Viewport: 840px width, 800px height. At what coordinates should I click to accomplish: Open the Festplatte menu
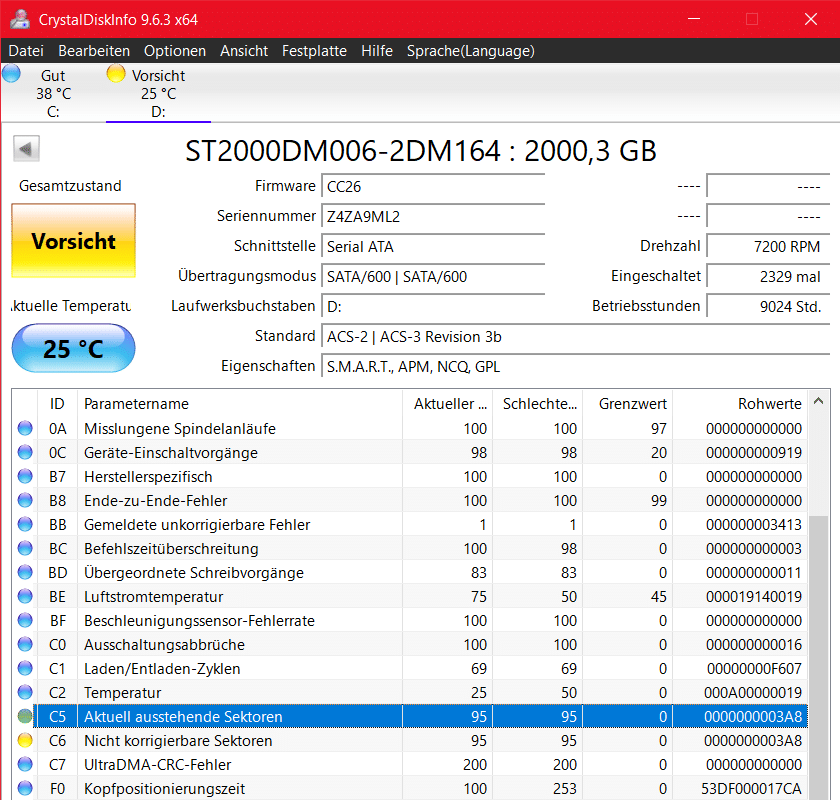click(x=314, y=51)
